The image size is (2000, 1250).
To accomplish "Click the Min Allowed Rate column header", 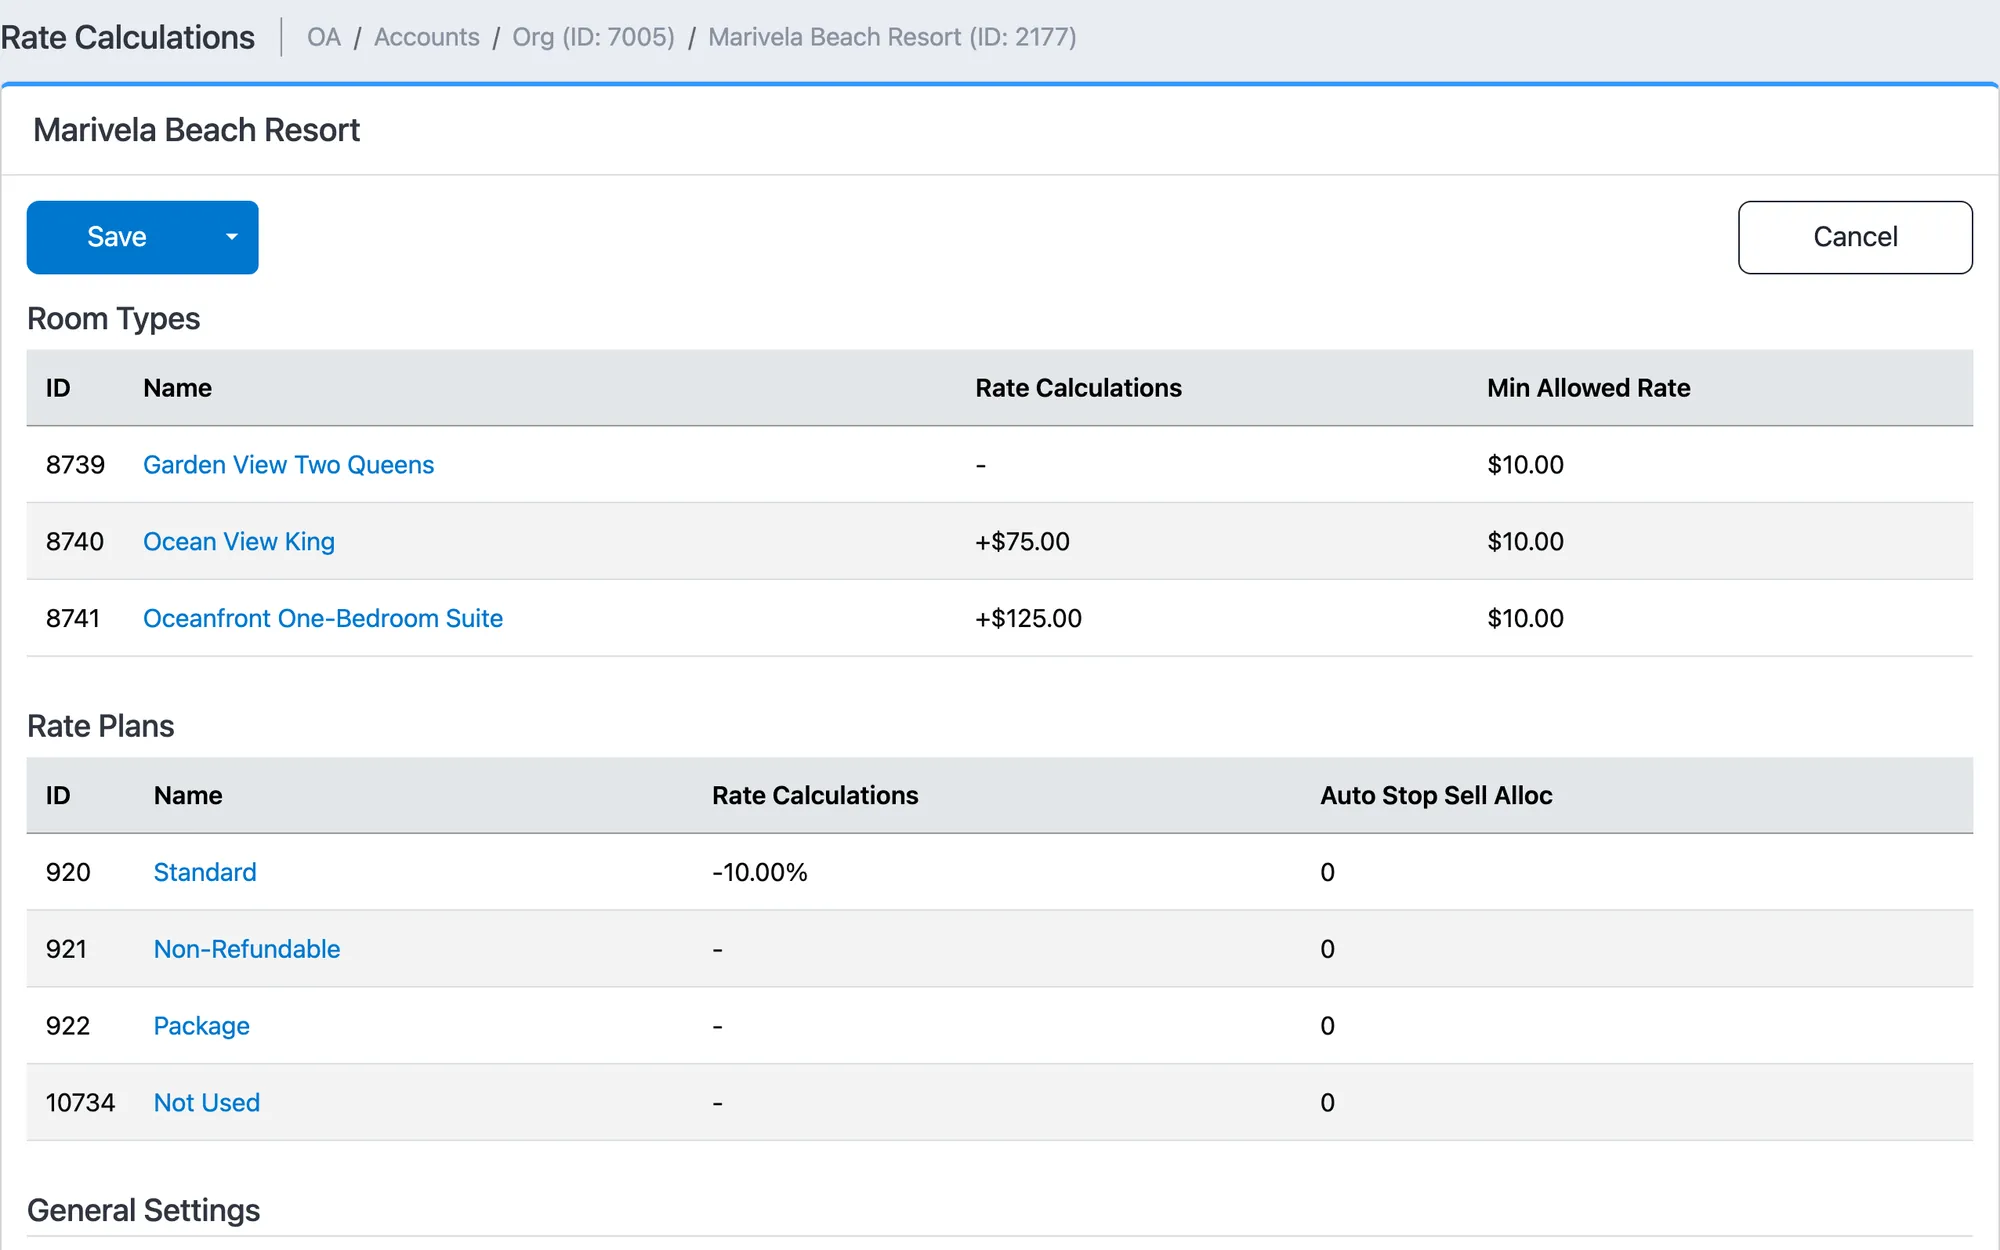I will [1588, 388].
